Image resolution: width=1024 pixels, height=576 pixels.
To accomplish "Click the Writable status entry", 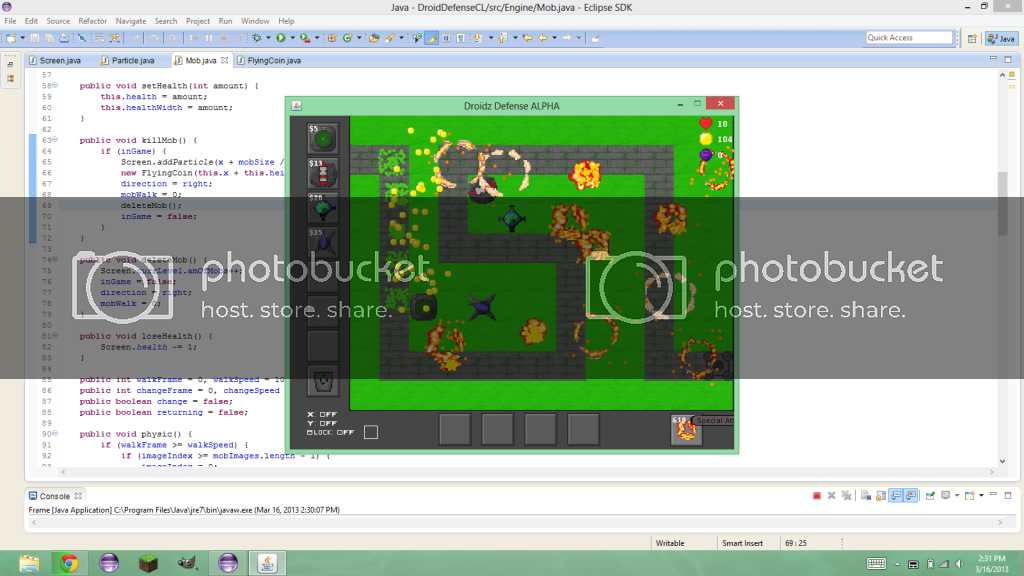I will click(670, 543).
